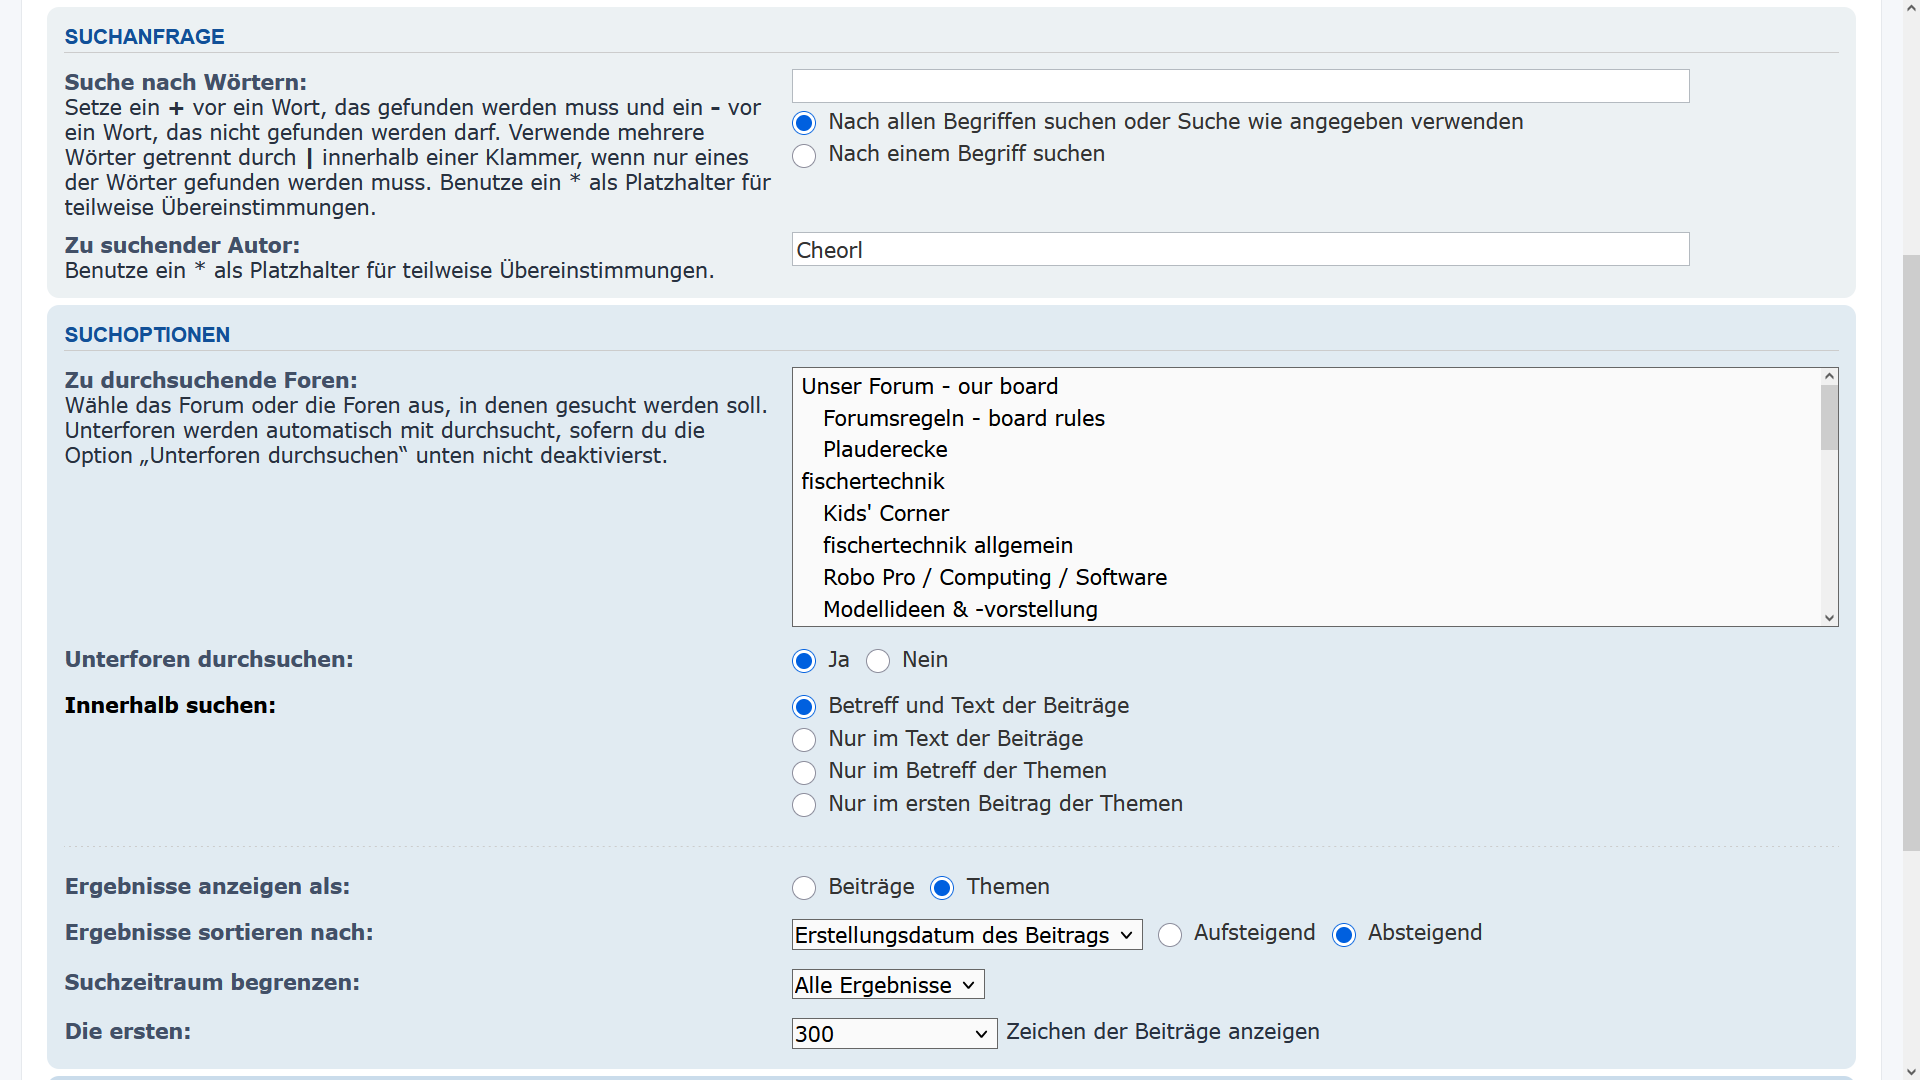Click the 'Suche nach Wörtern' text field
This screenshot has height=1080, width=1920.
point(1240,86)
